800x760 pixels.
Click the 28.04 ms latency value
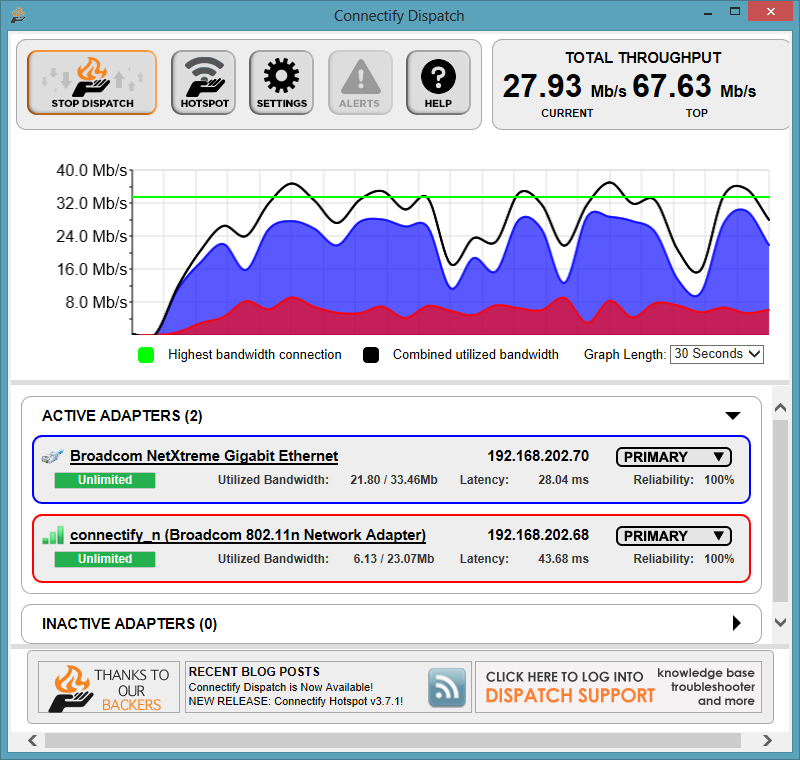563,480
